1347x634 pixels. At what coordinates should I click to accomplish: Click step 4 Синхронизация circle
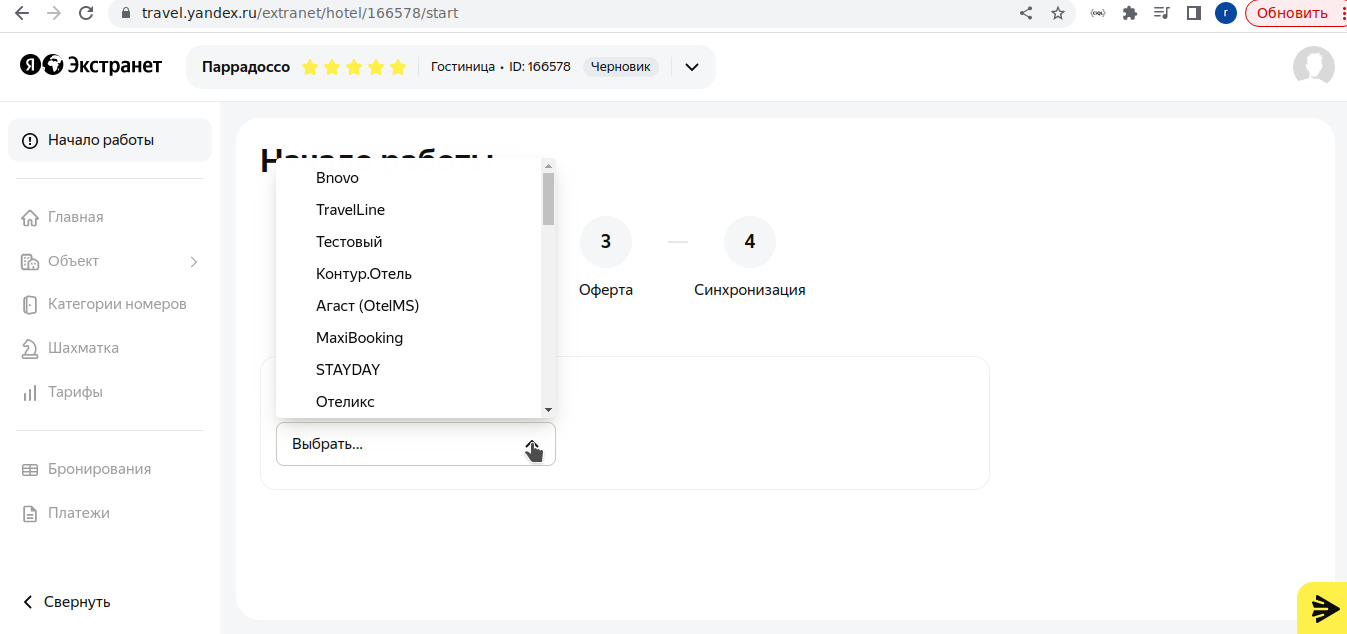(750, 242)
